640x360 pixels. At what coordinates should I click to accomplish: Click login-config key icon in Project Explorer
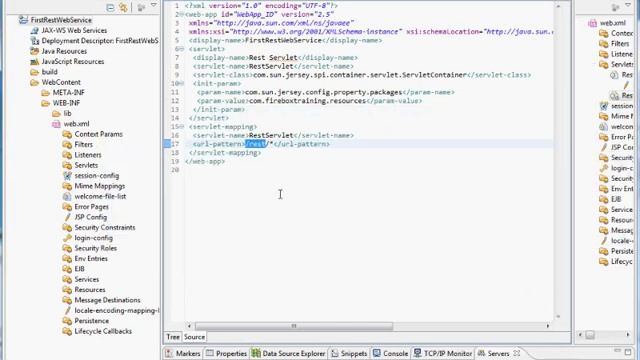[67, 238]
